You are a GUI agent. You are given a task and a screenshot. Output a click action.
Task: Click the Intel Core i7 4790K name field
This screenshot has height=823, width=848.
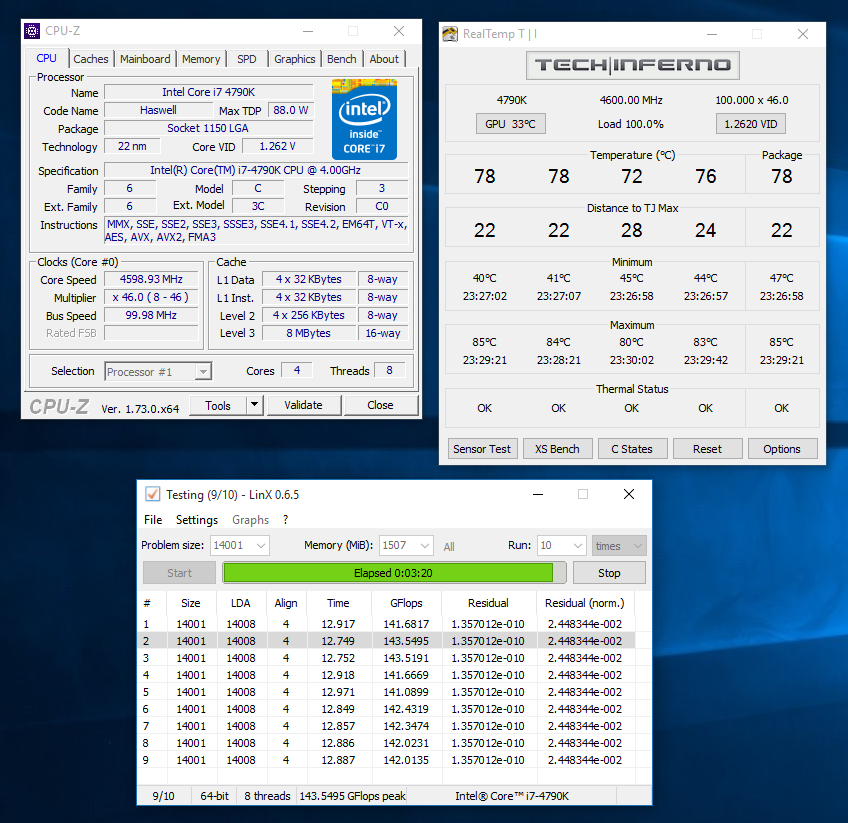click(209, 92)
